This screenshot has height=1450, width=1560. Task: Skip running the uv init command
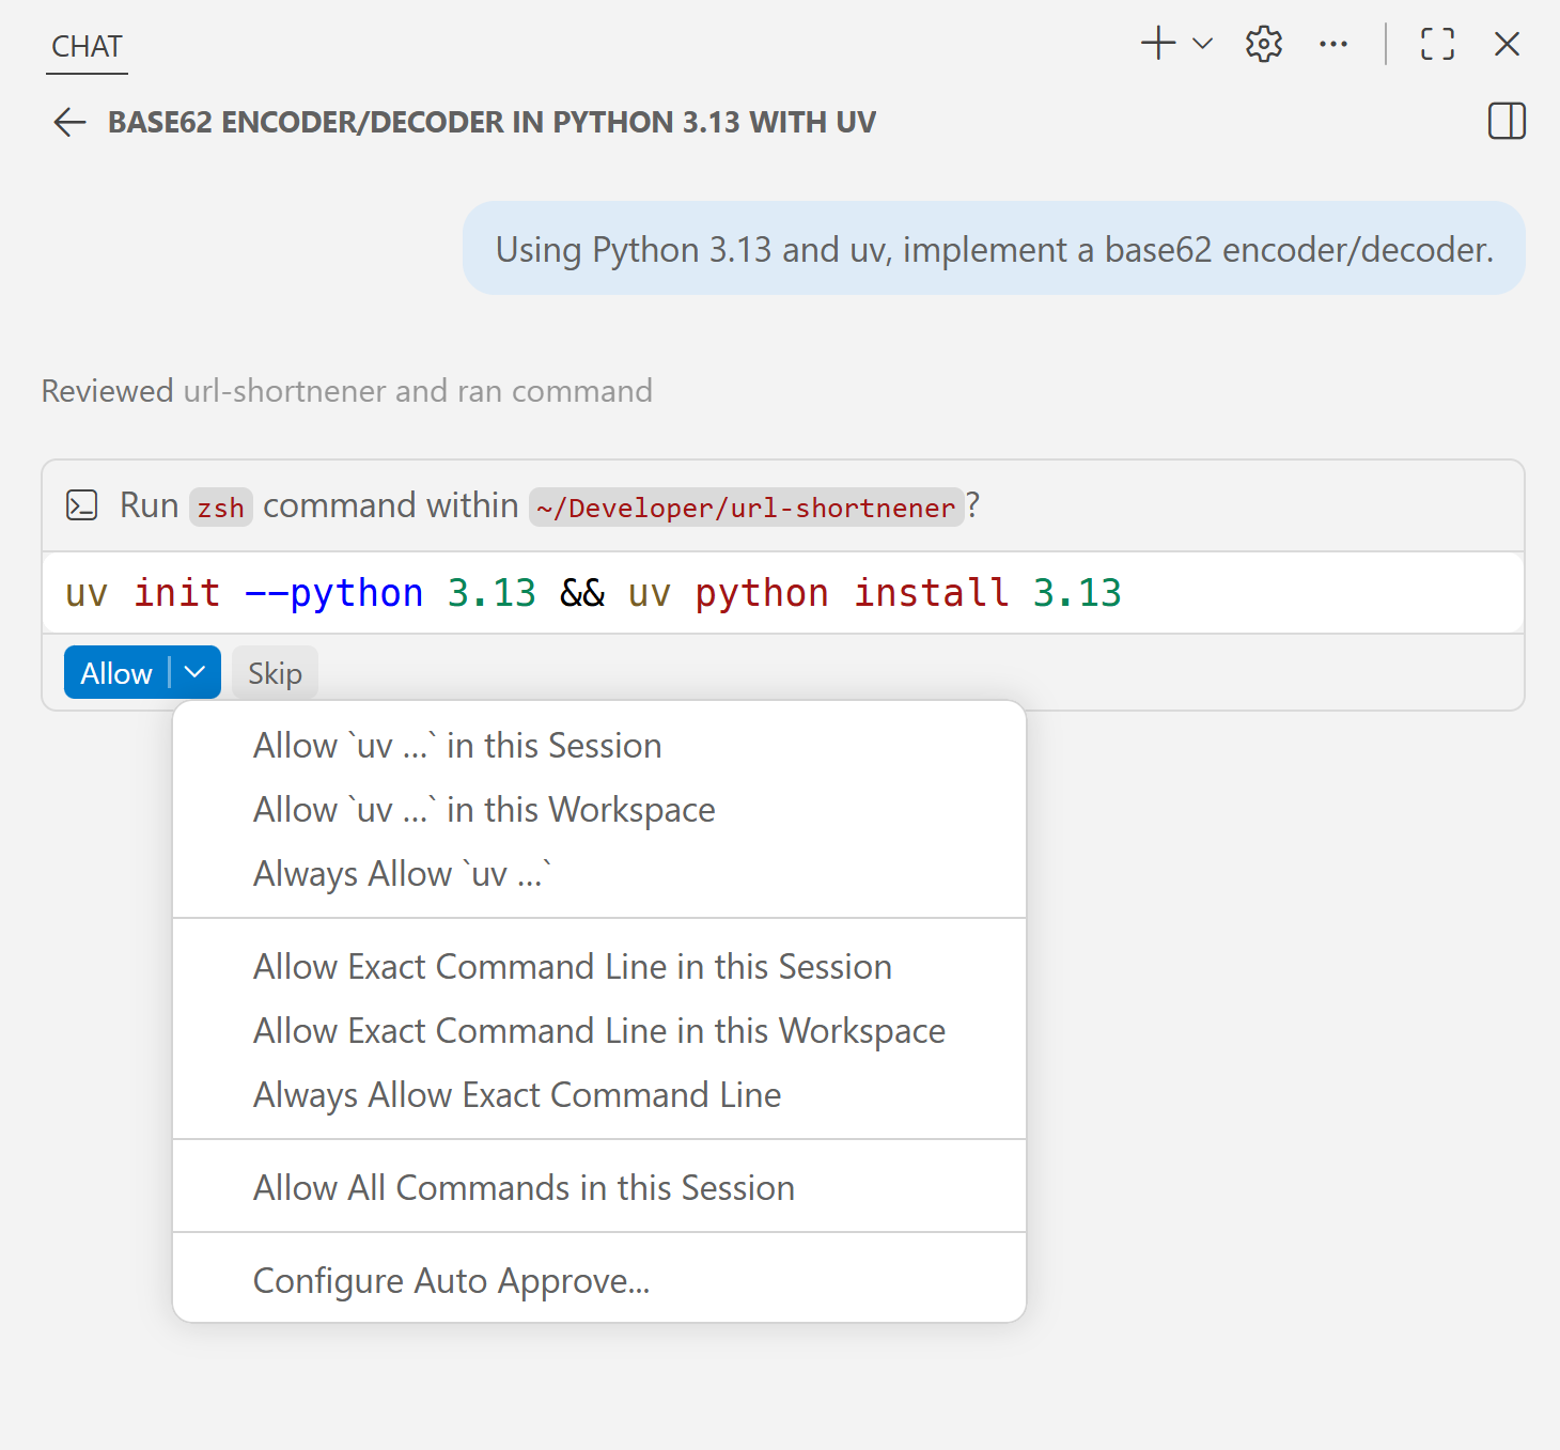click(x=274, y=672)
